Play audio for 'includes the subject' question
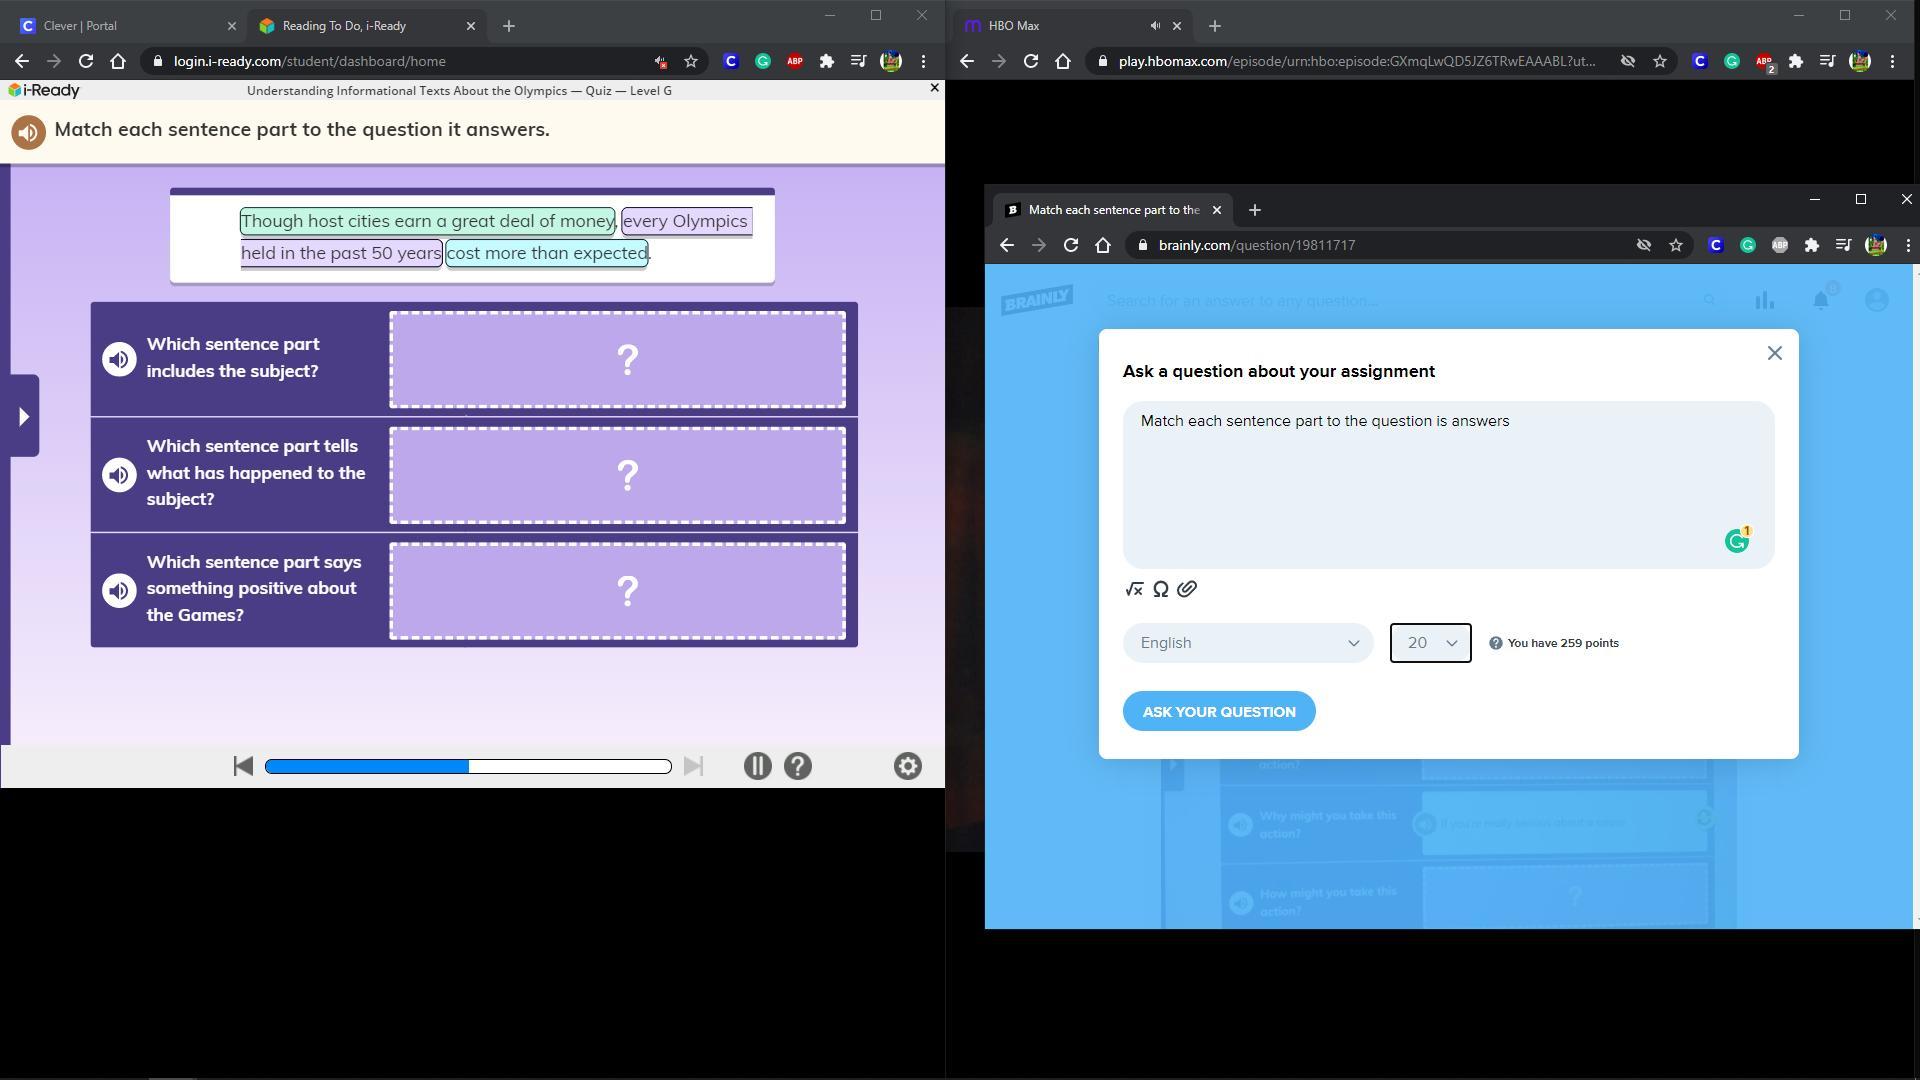This screenshot has height=1080, width=1920. [x=119, y=359]
